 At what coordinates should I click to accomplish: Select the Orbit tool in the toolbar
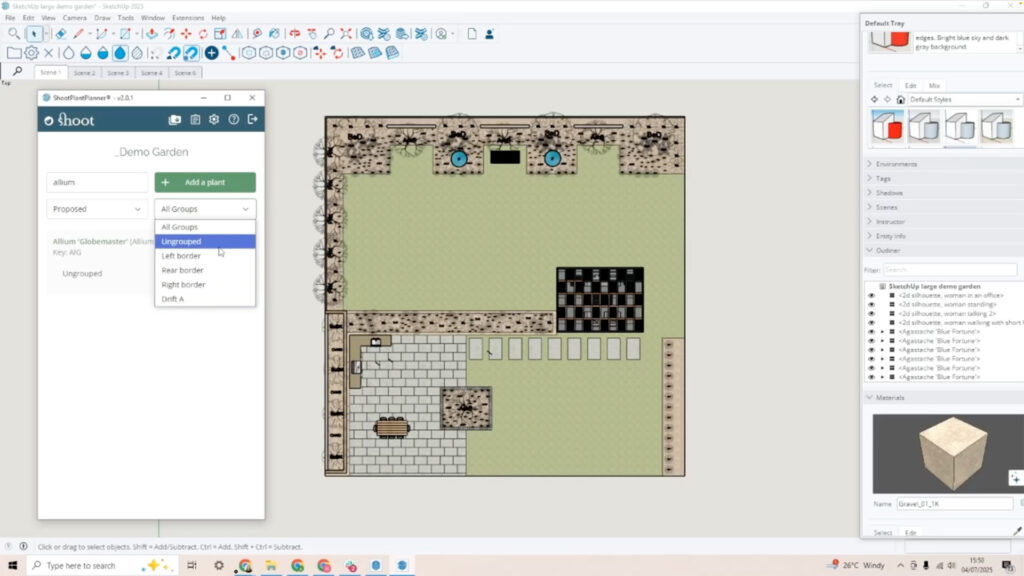pos(295,33)
